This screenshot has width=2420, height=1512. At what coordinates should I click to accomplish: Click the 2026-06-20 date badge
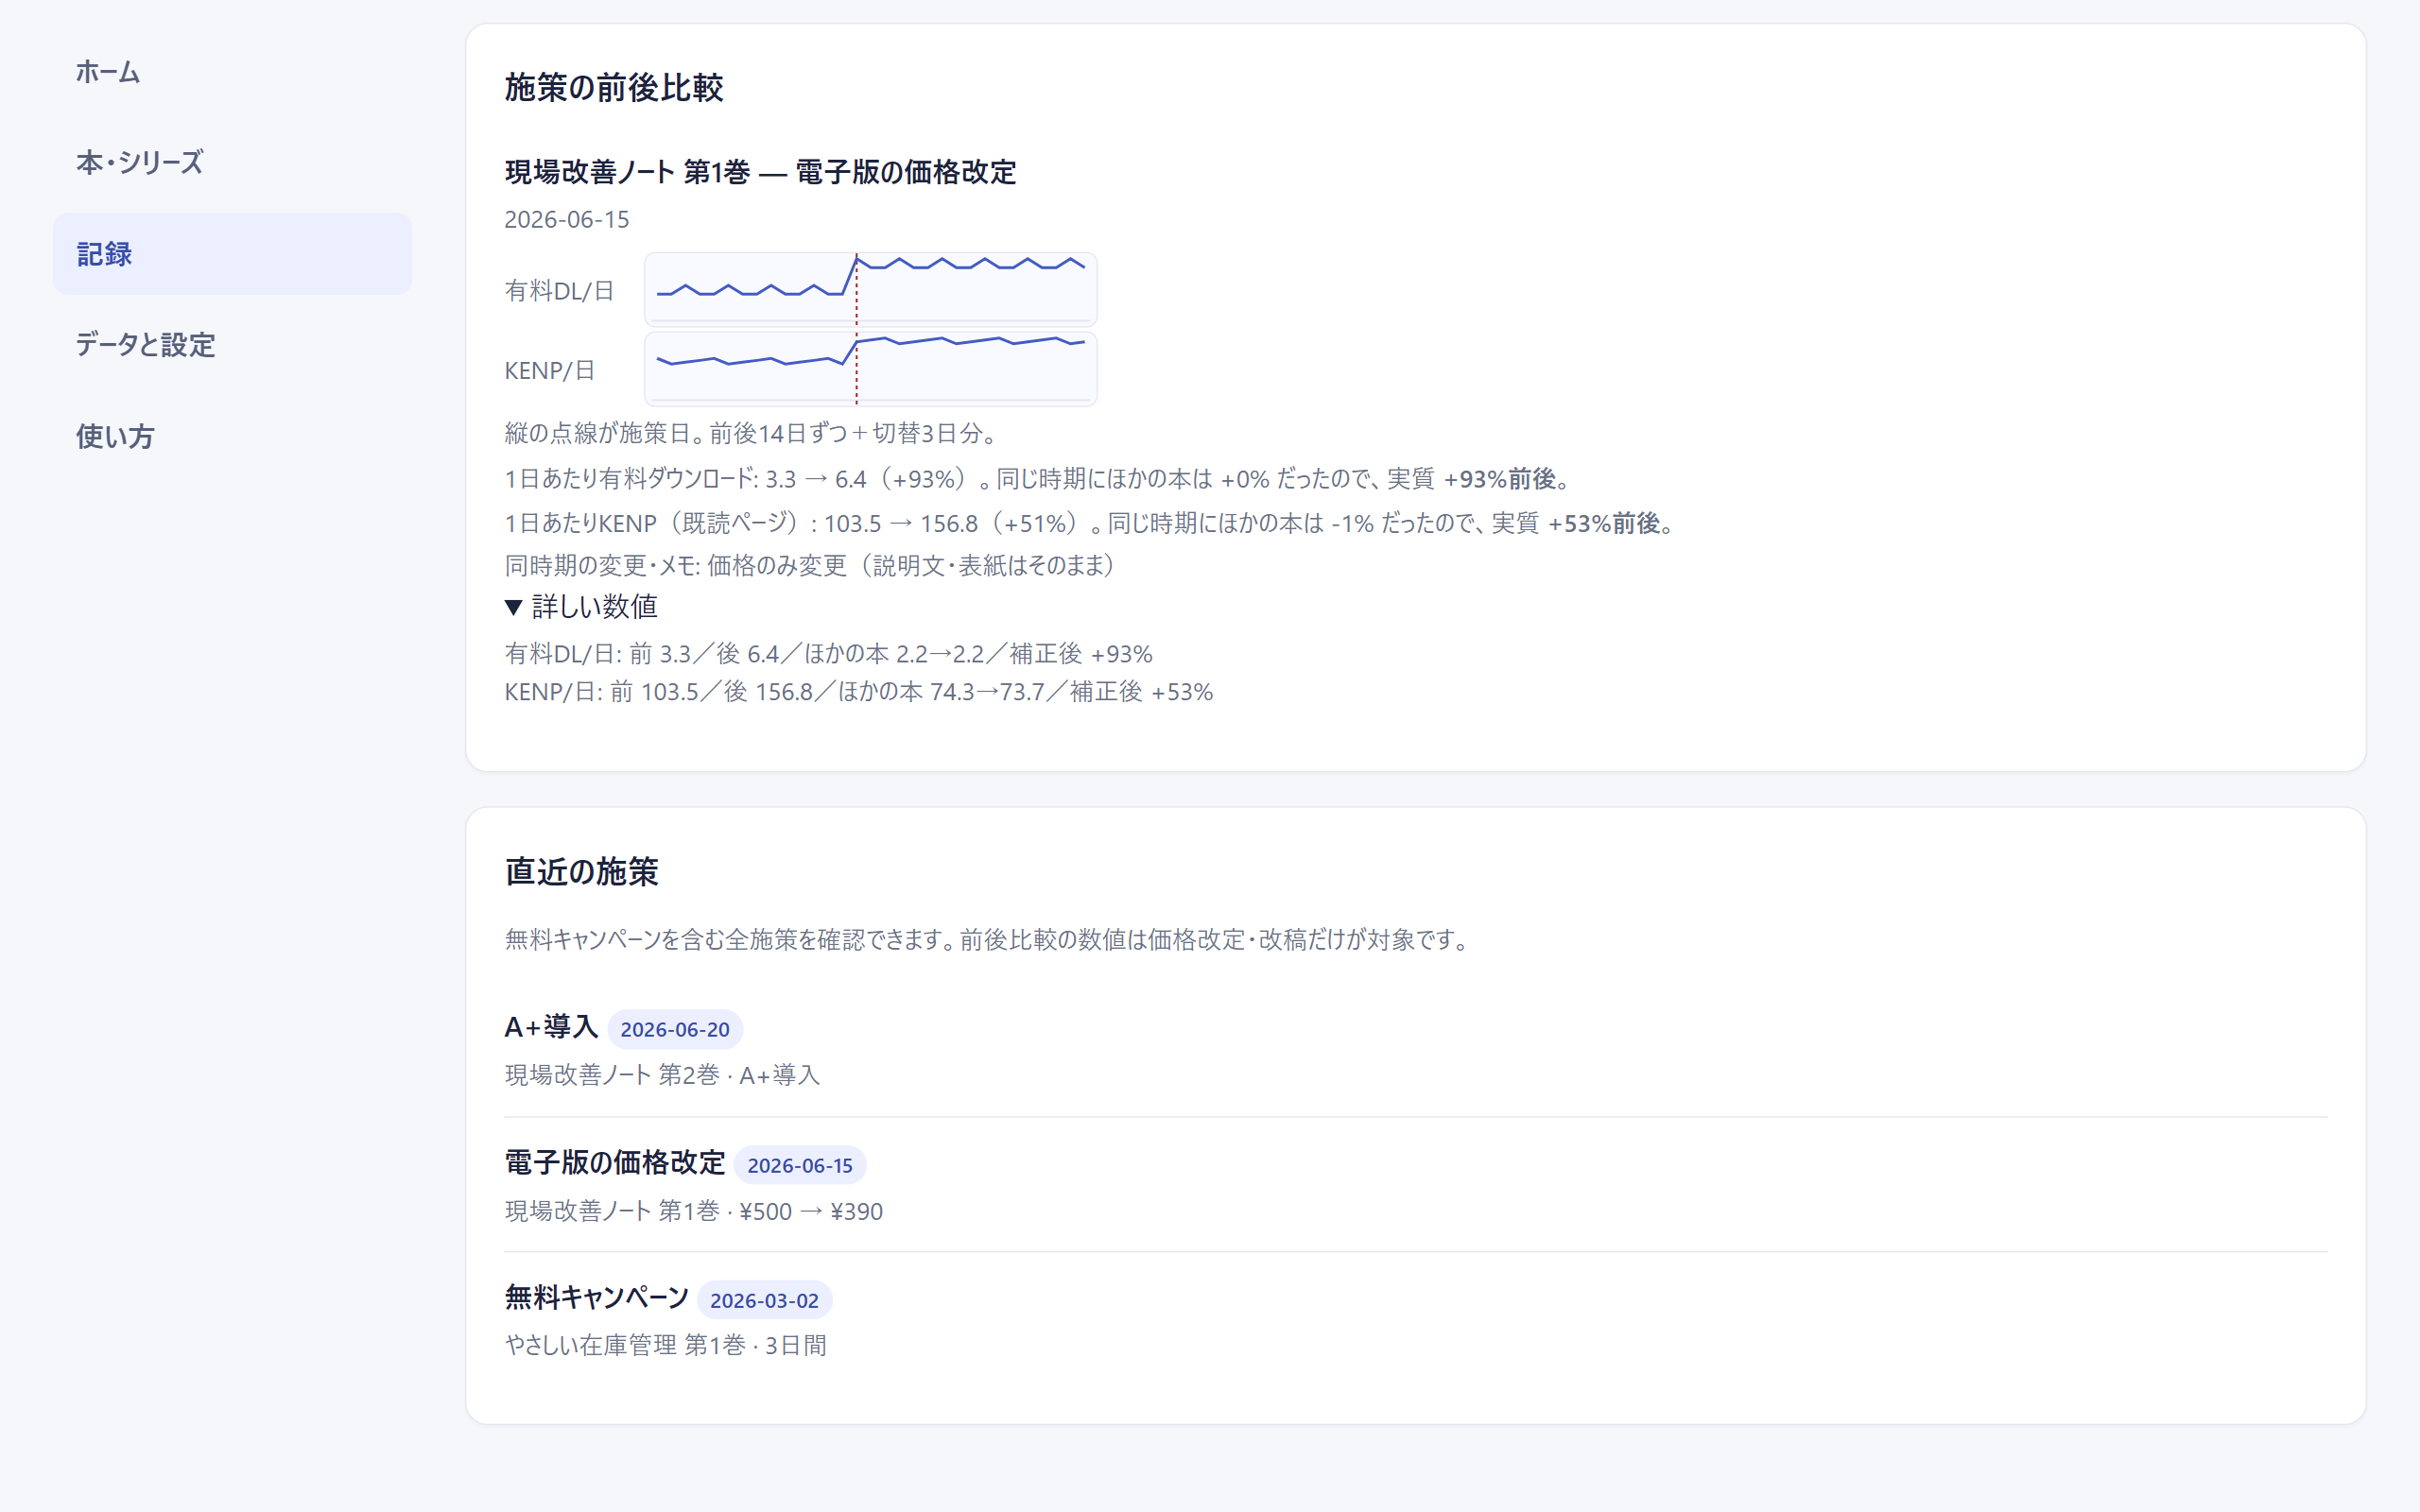point(675,1029)
